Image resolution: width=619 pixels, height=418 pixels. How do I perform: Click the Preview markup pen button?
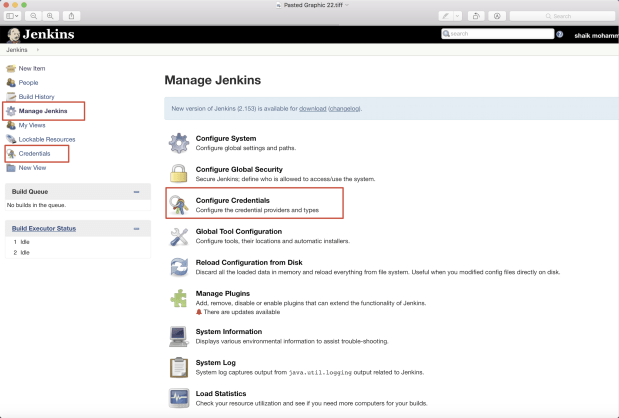pyautogui.click(x=446, y=16)
